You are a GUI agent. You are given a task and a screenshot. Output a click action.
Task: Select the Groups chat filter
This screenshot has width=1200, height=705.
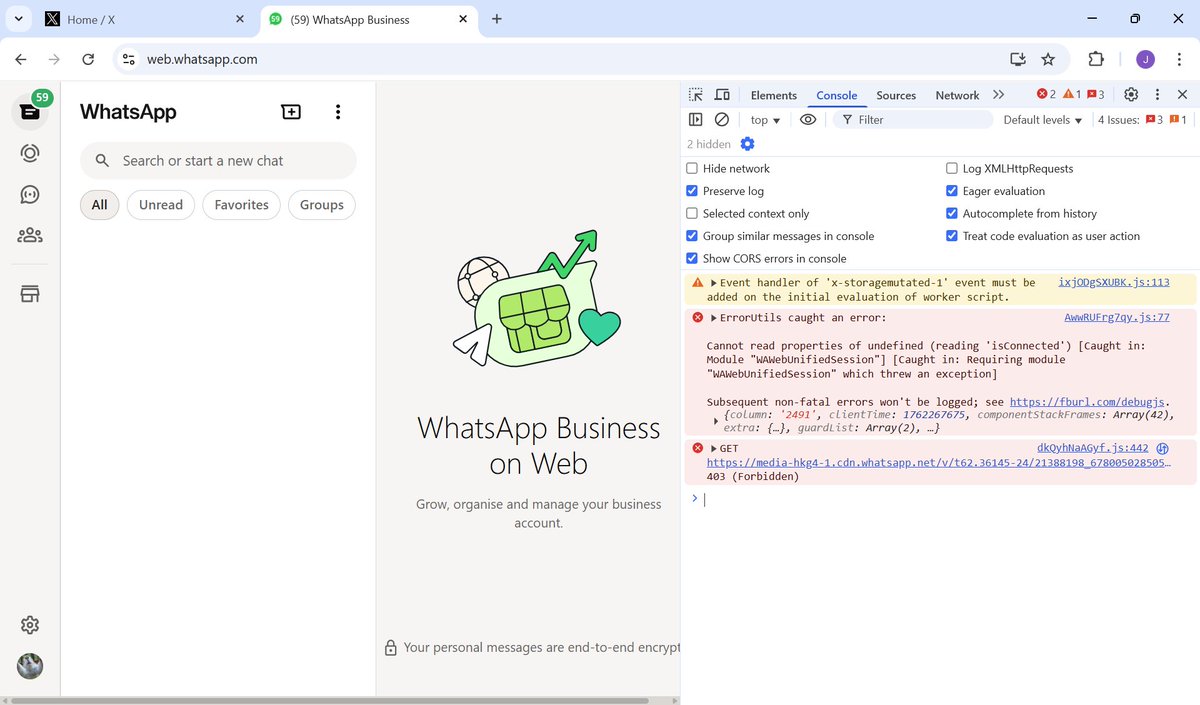coord(322,205)
